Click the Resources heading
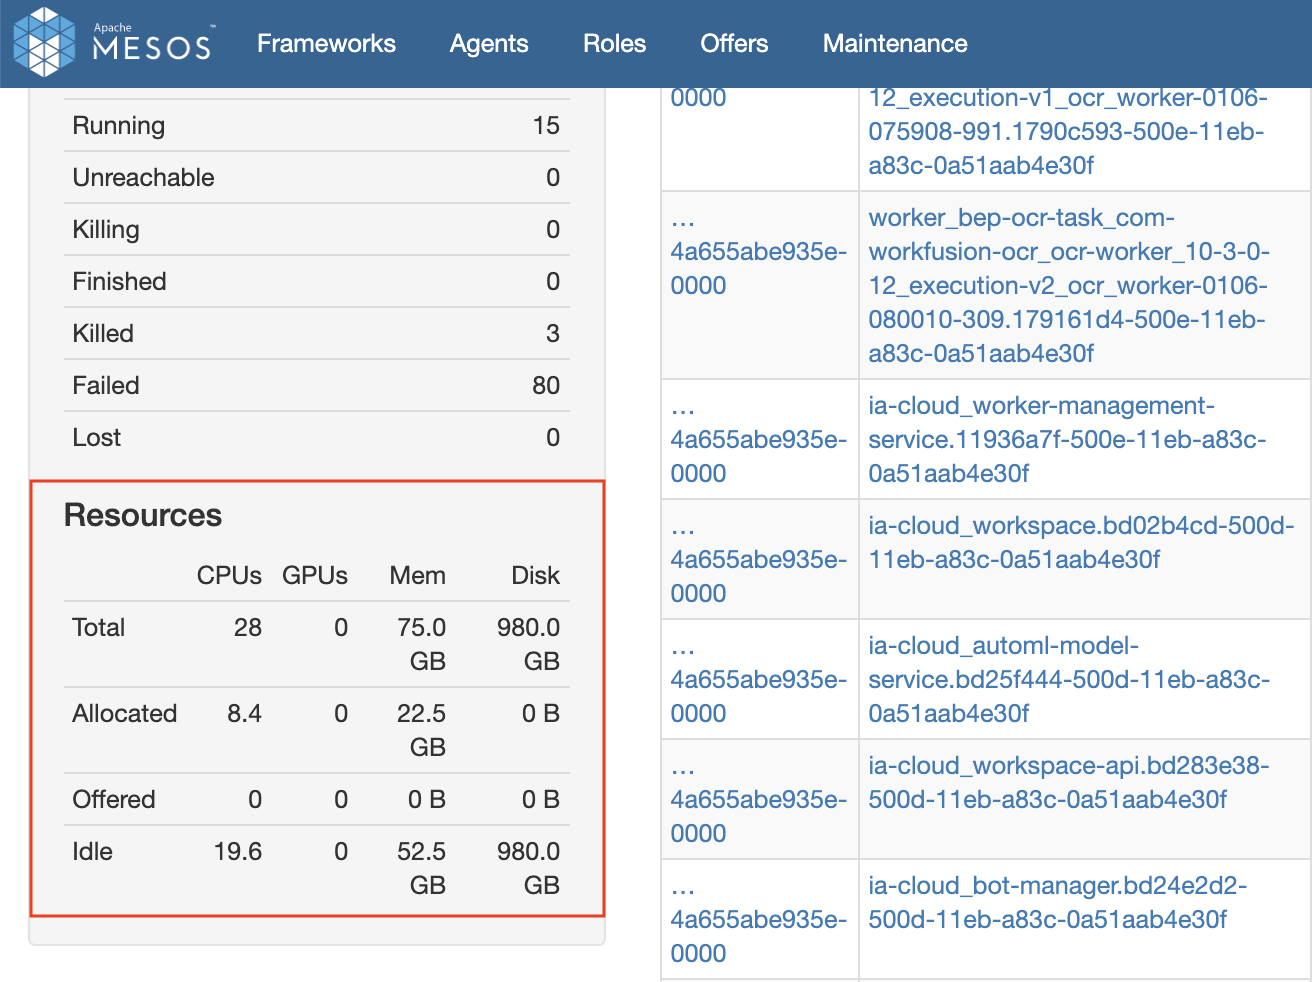This screenshot has height=982, width=1312. (143, 515)
